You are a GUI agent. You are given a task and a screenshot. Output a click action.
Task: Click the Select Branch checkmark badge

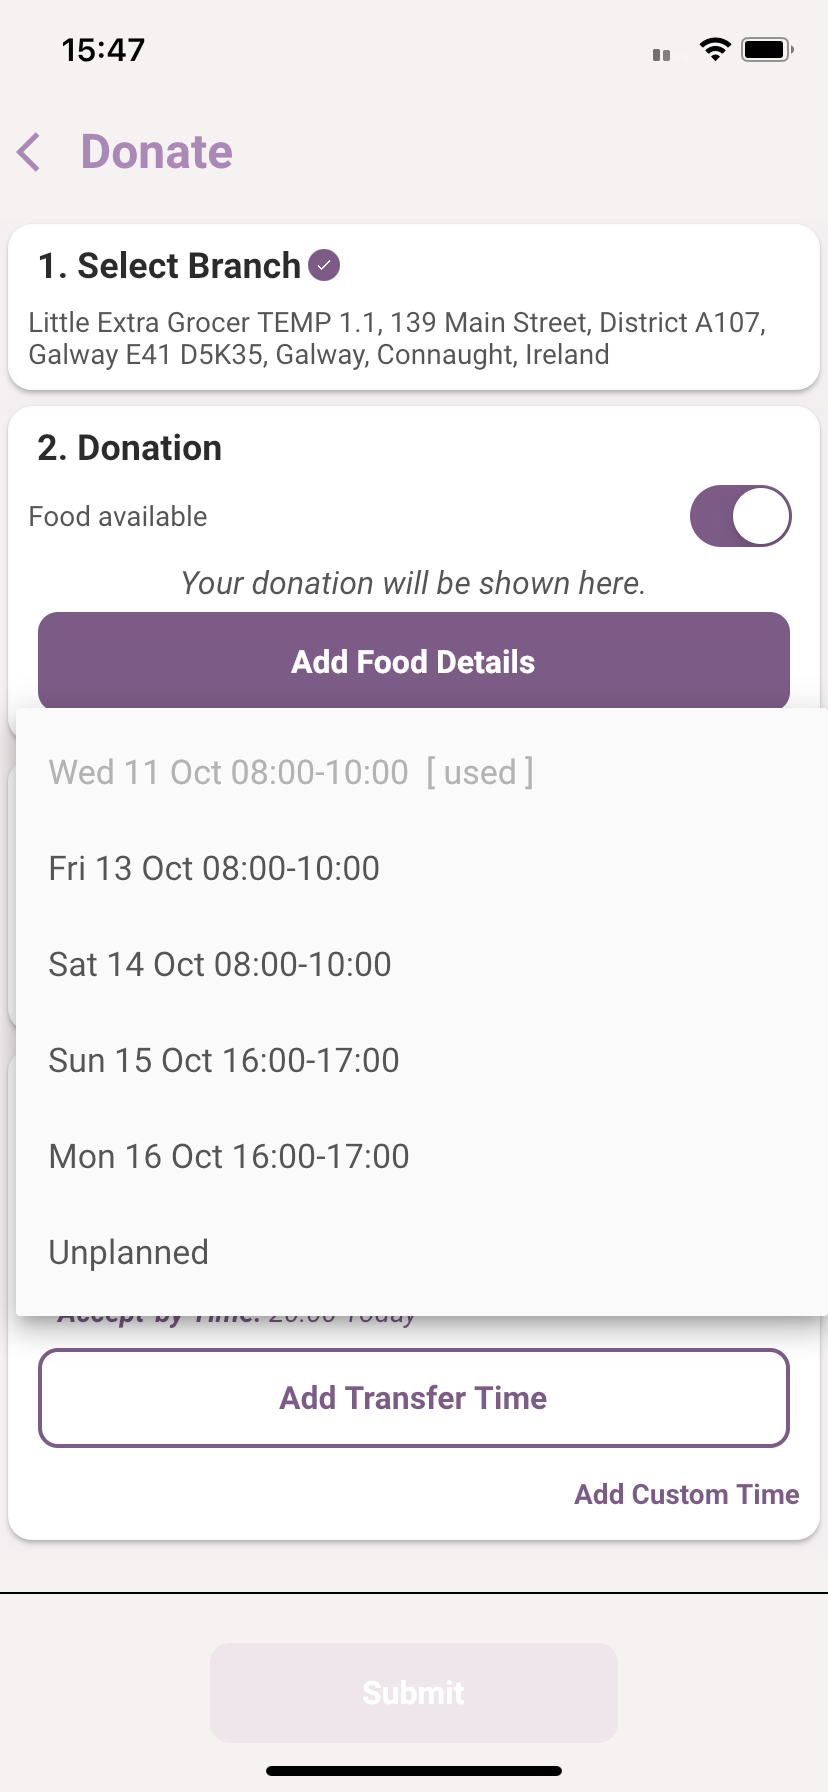coord(324,266)
